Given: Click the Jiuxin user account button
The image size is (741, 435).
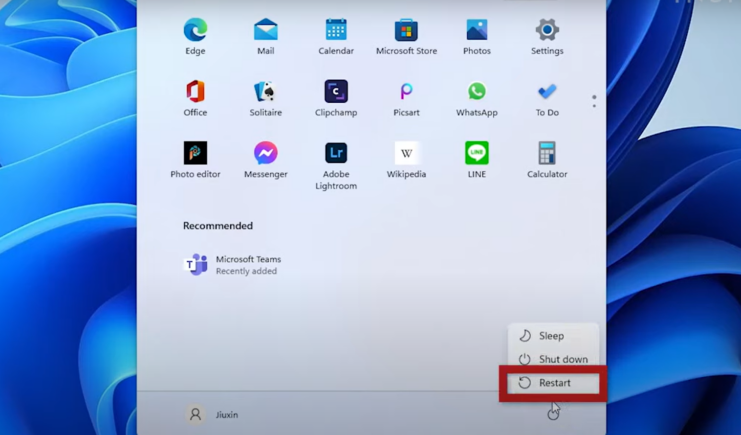Looking at the screenshot, I should point(212,415).
